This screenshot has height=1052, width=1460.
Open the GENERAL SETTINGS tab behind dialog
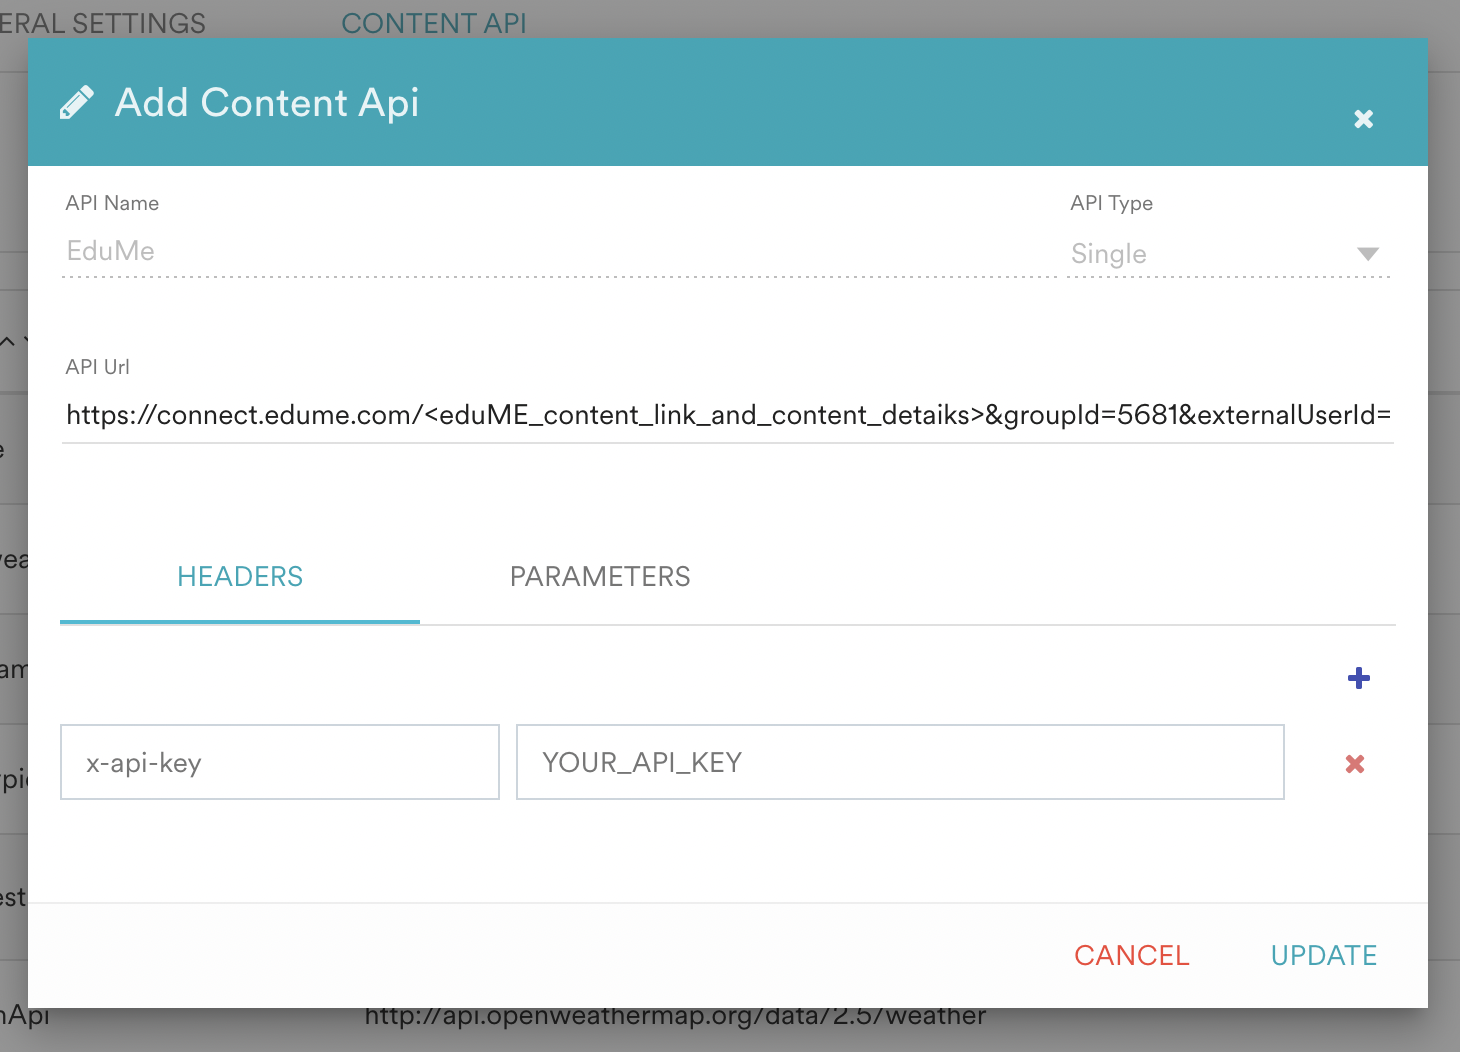[103, 22]
